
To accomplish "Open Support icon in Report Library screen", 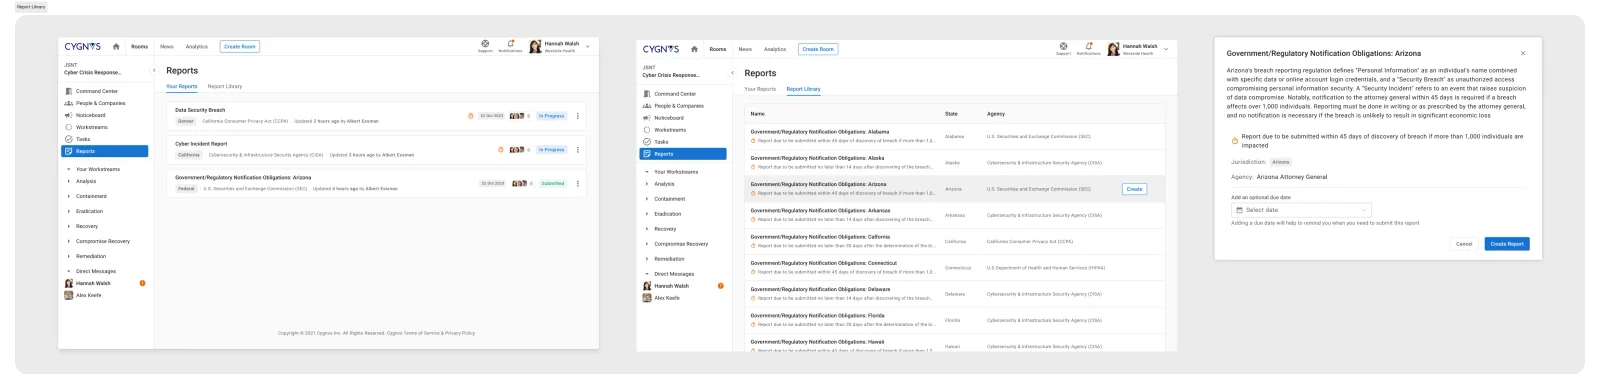I will coord(1063,48).
